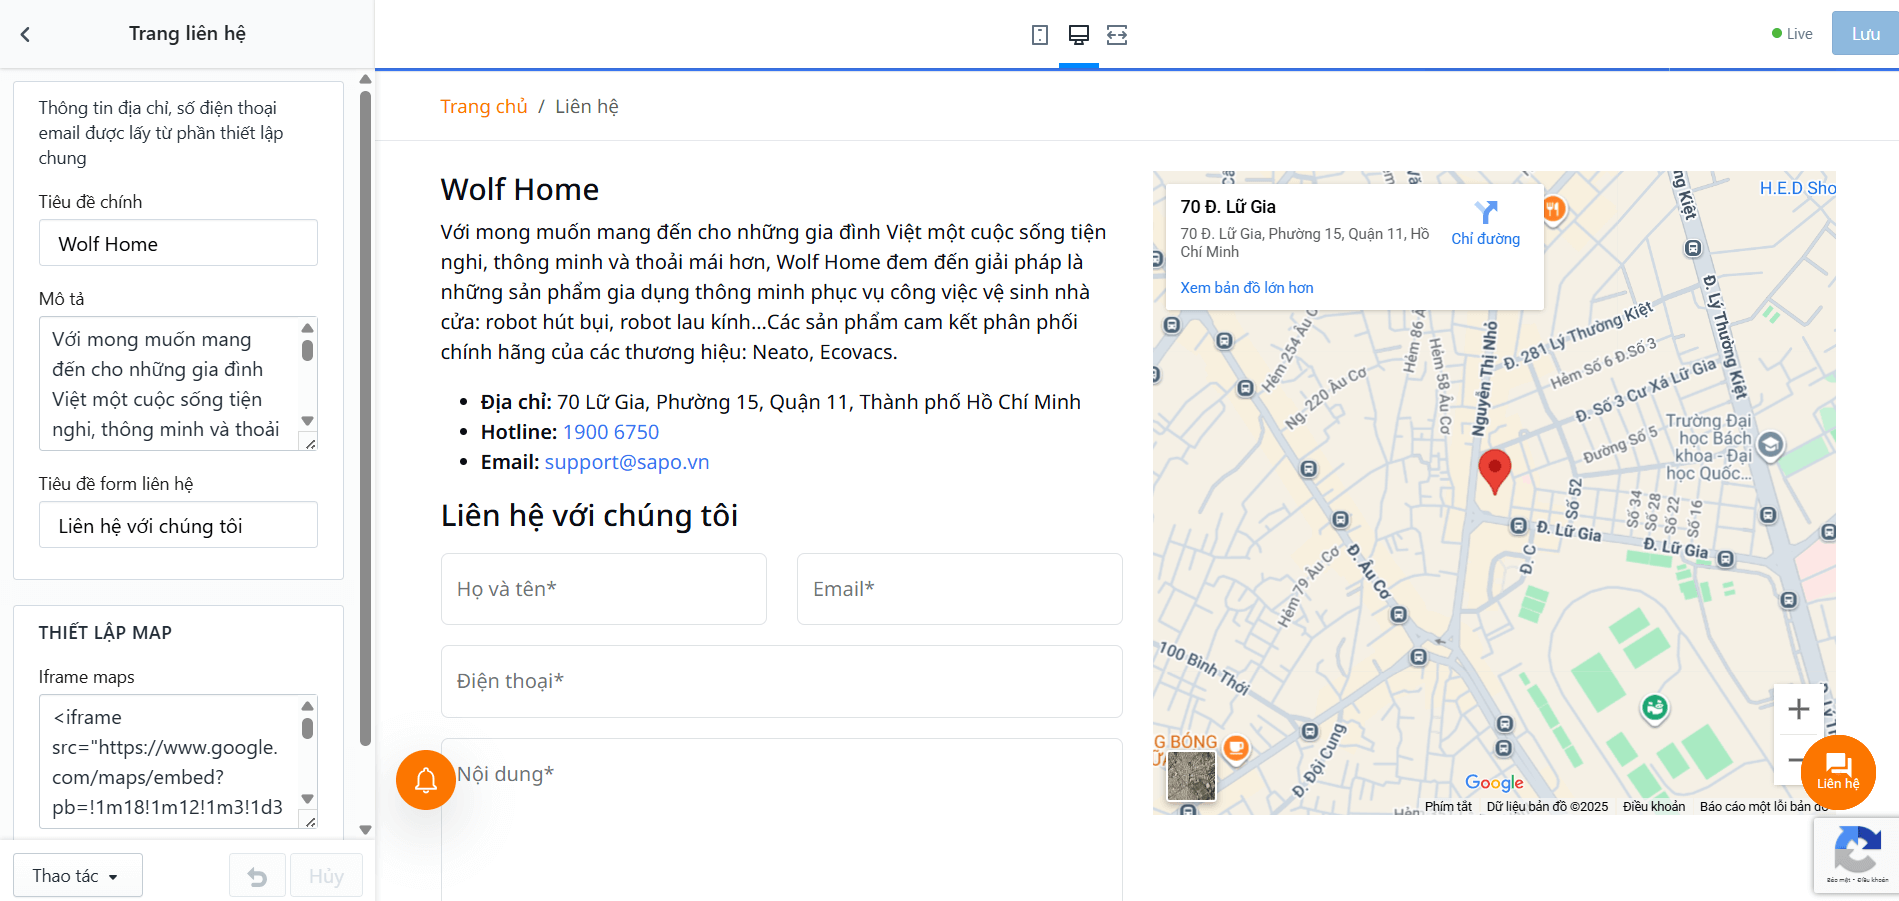Click the orange notification bell icon

click(426, 780)
